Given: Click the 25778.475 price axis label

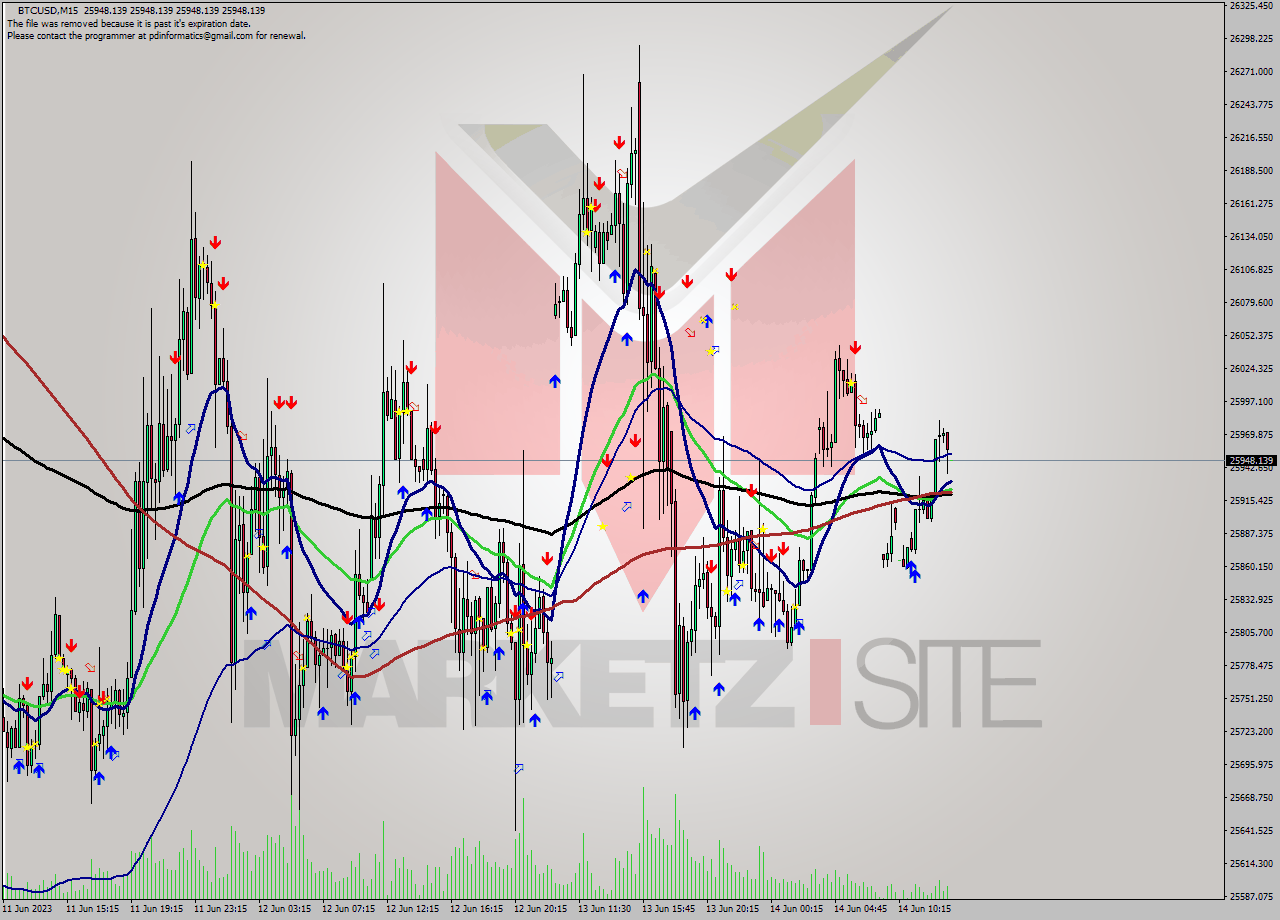Looking at the screenshot, I should click(1252, 666).
